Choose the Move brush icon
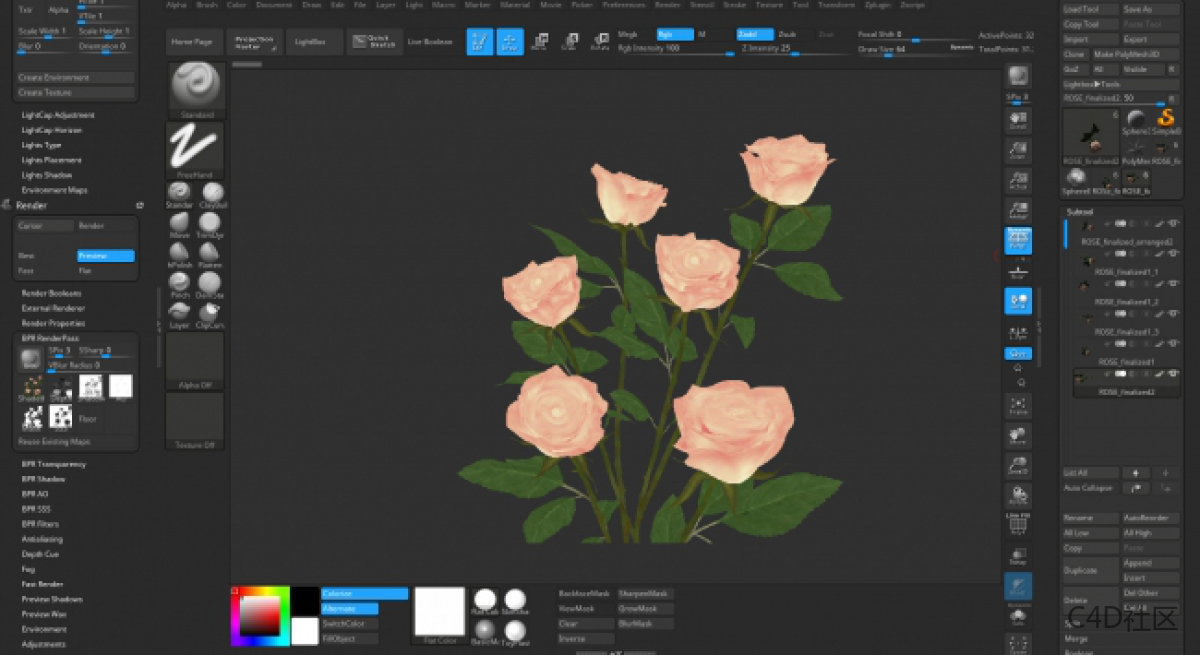The image size is (1200, 655). point(179,222)
